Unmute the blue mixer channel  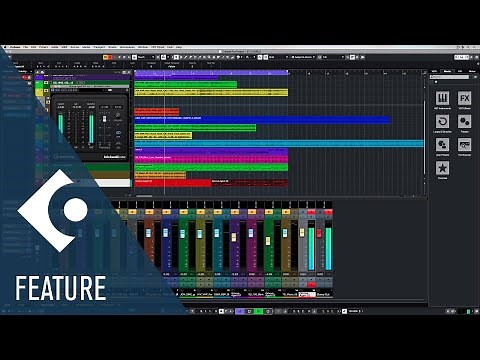[x=166, y=212]
